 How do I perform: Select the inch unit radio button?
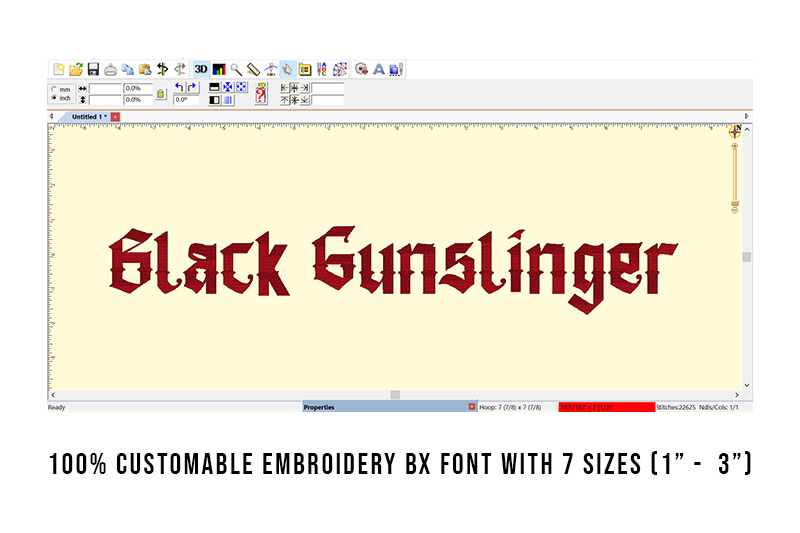[x=54, y=98]
